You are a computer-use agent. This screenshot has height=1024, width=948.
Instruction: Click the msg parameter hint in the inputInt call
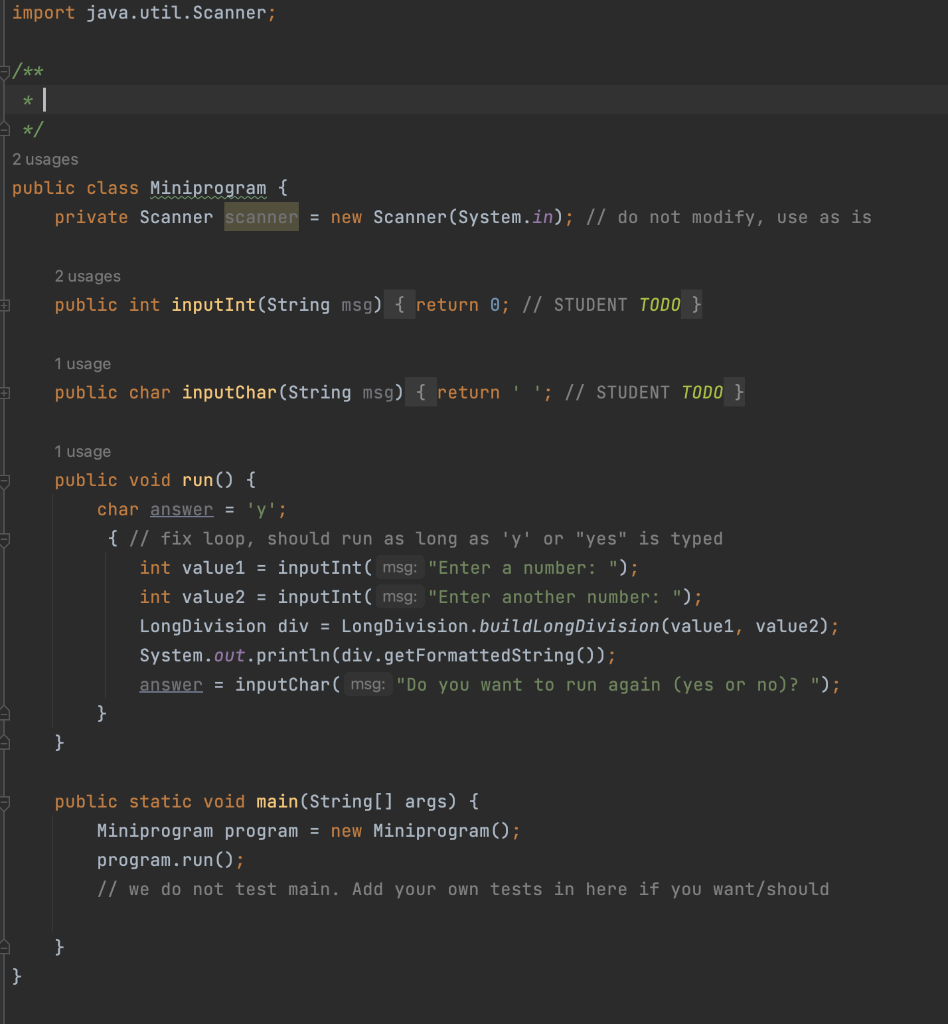[398, 567]
